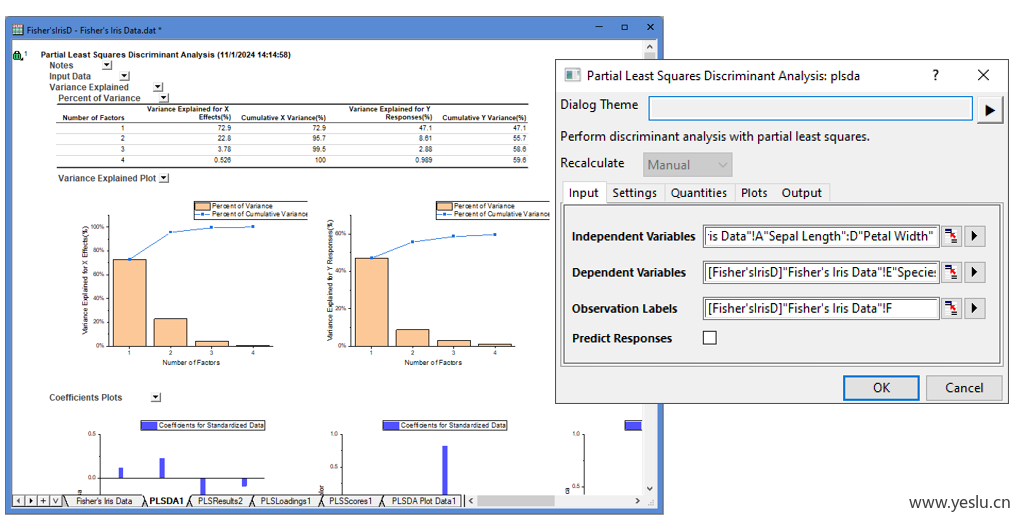Click the Partial Least Squares Discriminant Analysis report title
The width and height of the screenshot is (1022, 522).
click(x=166, y=55)
